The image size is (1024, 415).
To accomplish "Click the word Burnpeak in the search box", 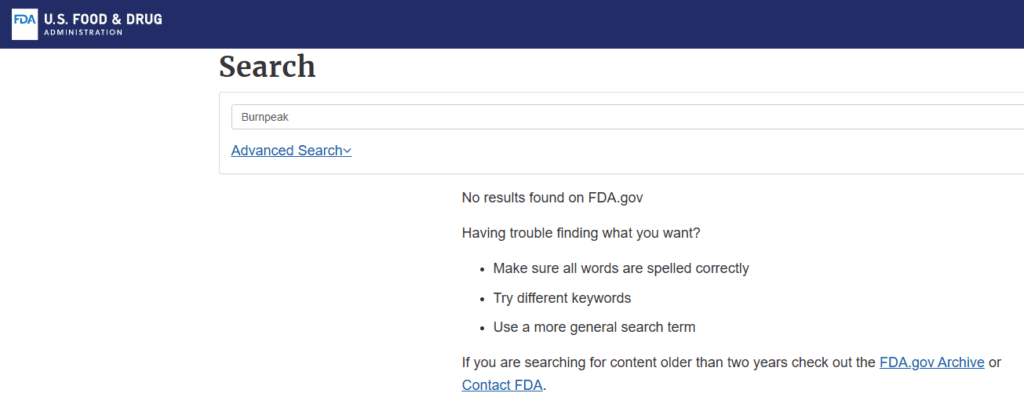I will (264, 118).
